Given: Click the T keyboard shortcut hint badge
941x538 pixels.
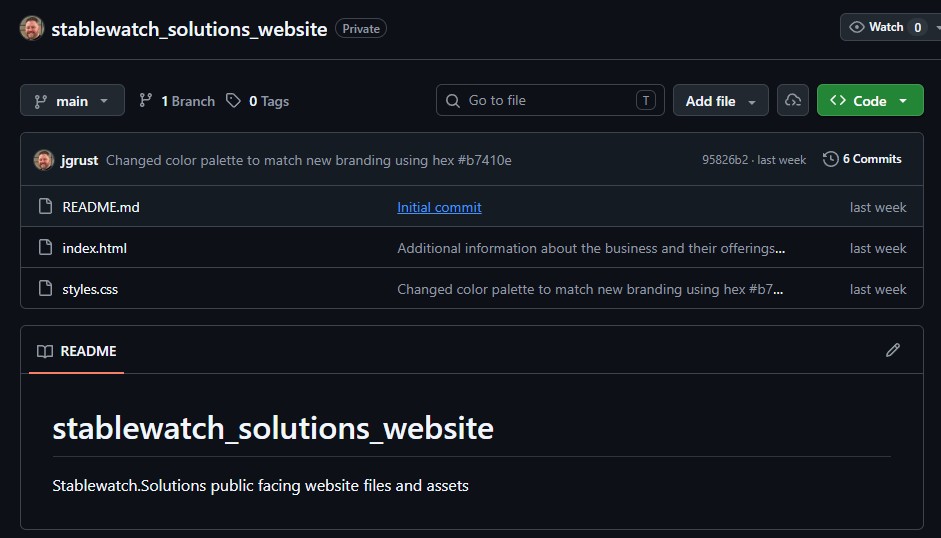Looking at the screenshot, I should click(x=646, y=100).
